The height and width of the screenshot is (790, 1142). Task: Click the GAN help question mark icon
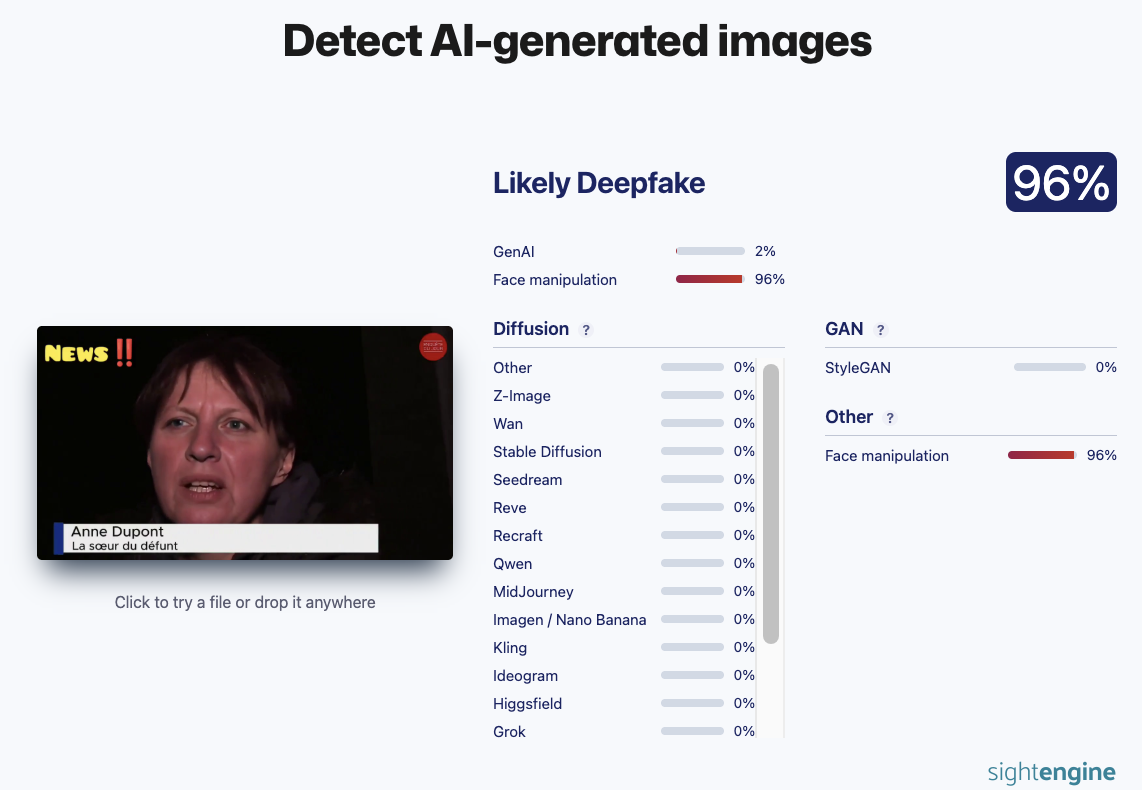coord(881,330)
